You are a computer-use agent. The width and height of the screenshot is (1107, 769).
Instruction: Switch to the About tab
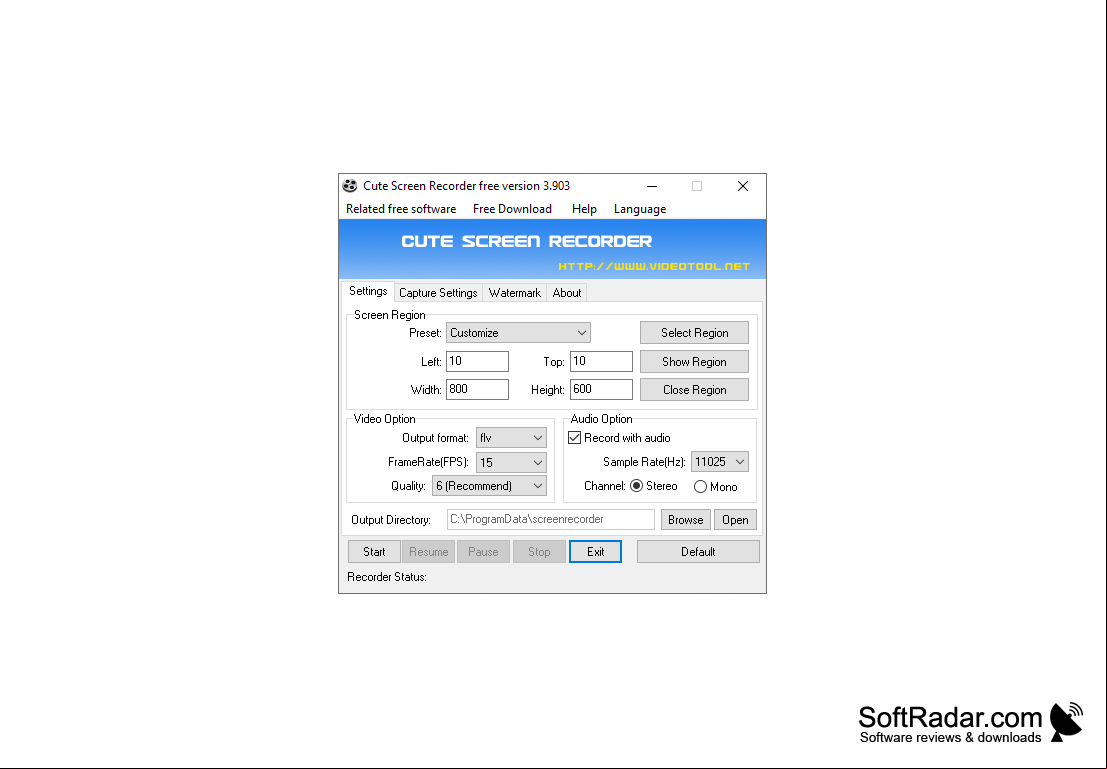click(567, 293)
